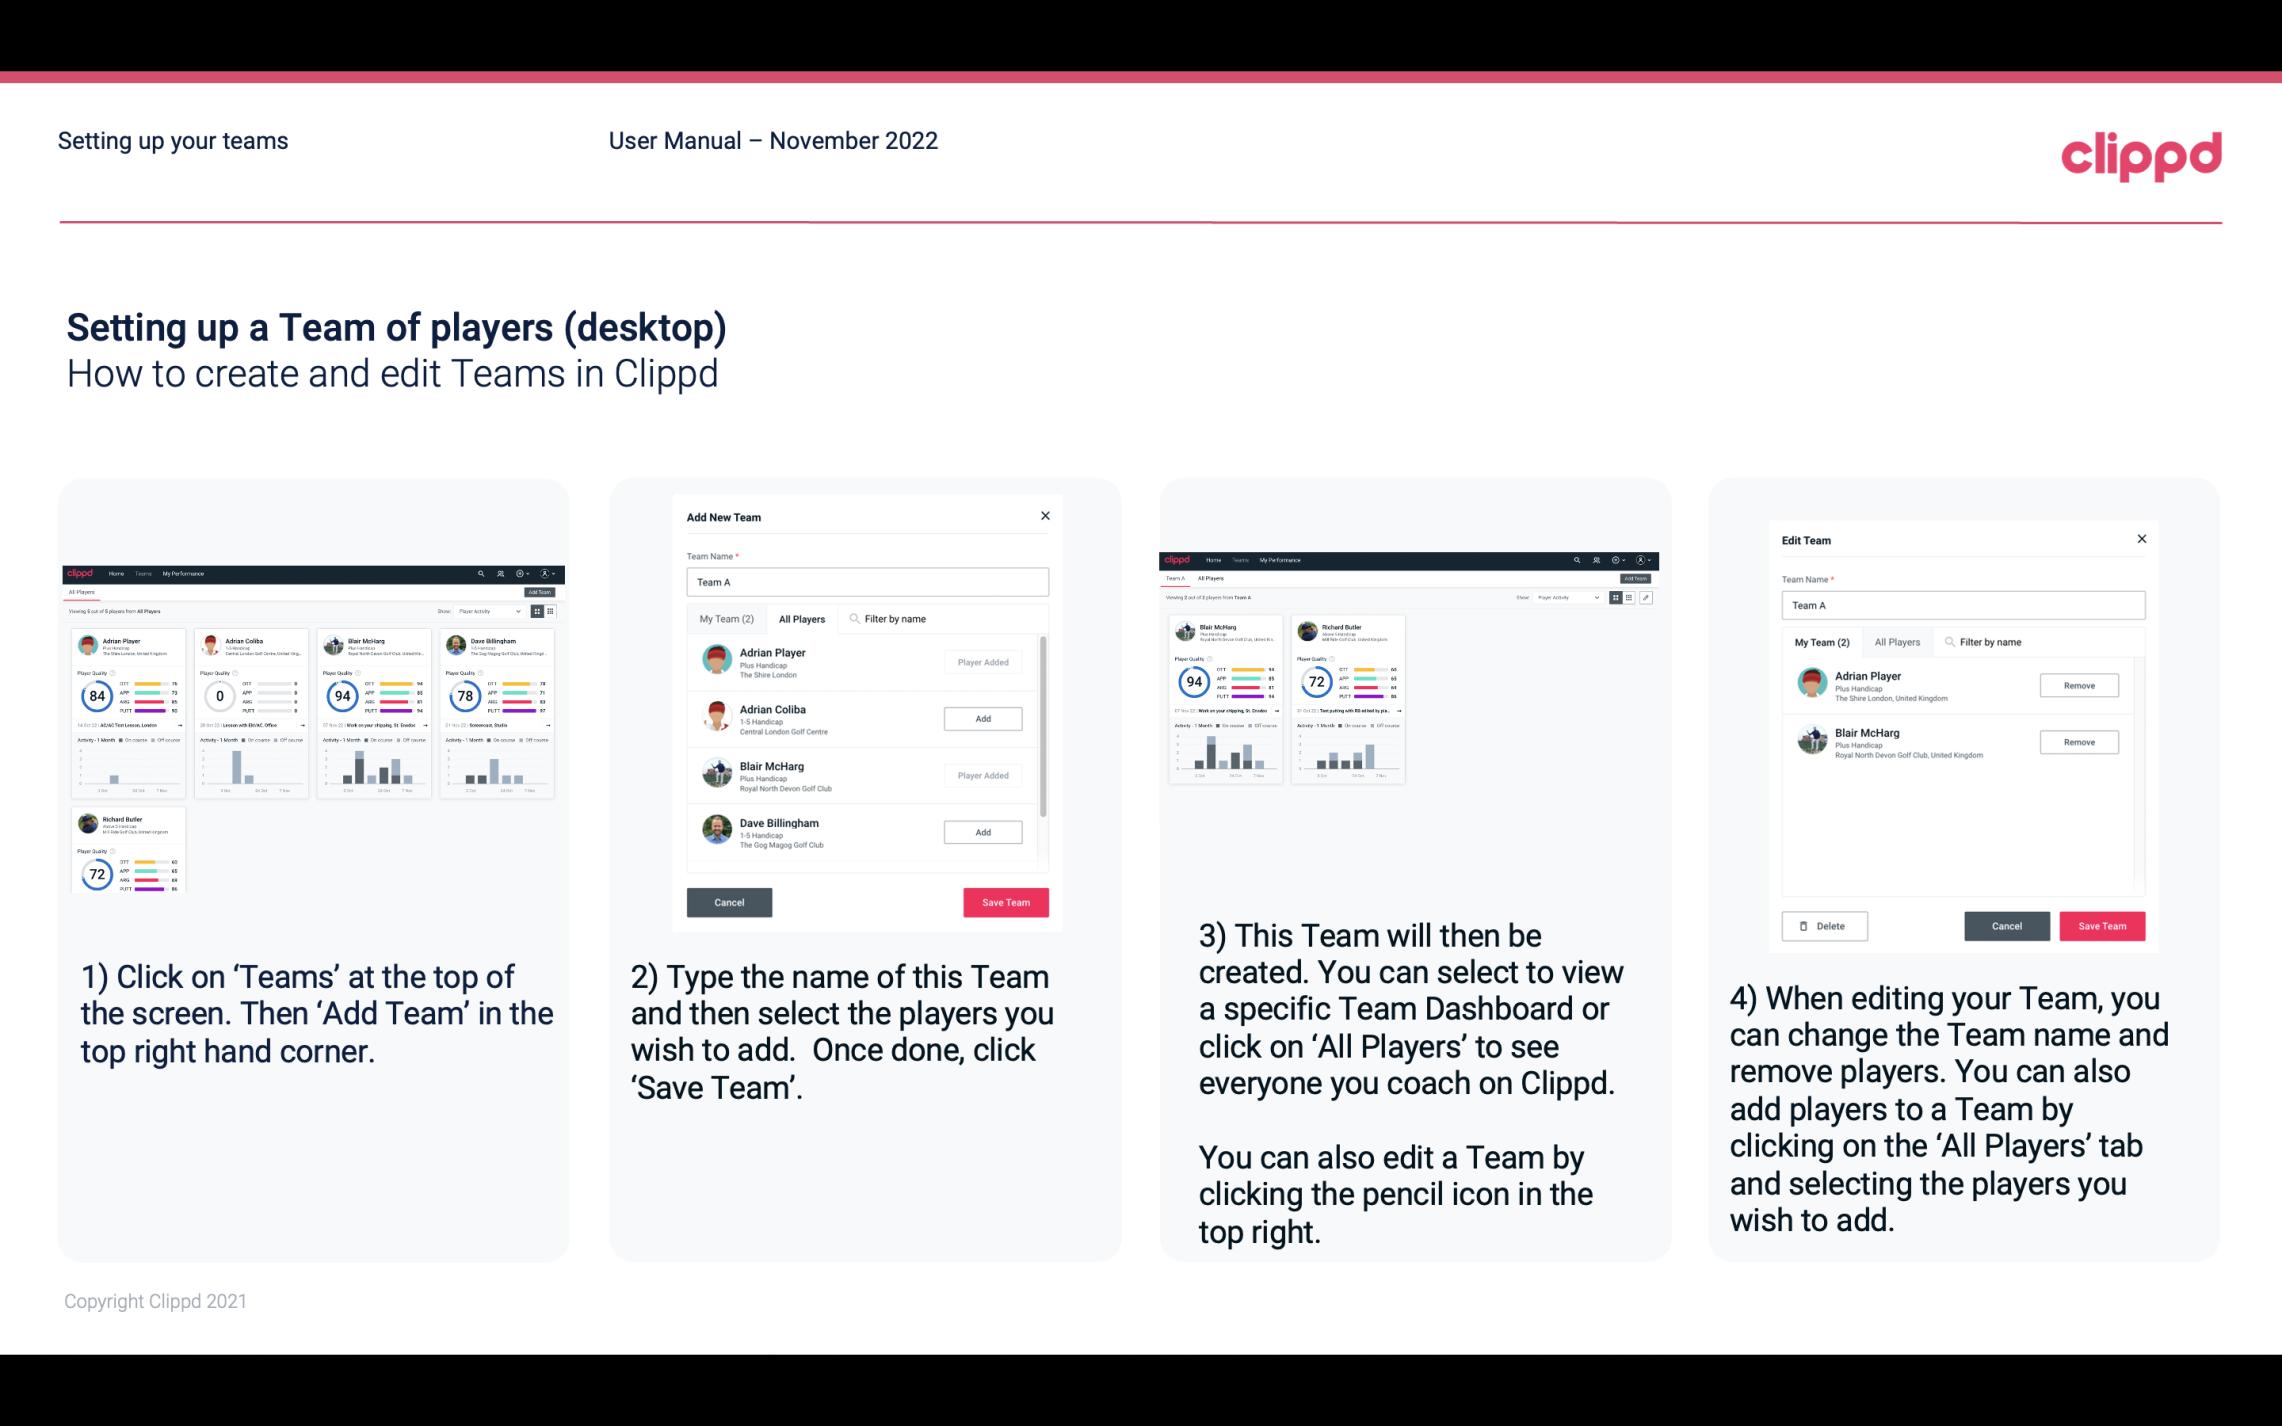The image size is (2282, 1426).
Task: Click the Team Name input field
Action: point(867,582)
